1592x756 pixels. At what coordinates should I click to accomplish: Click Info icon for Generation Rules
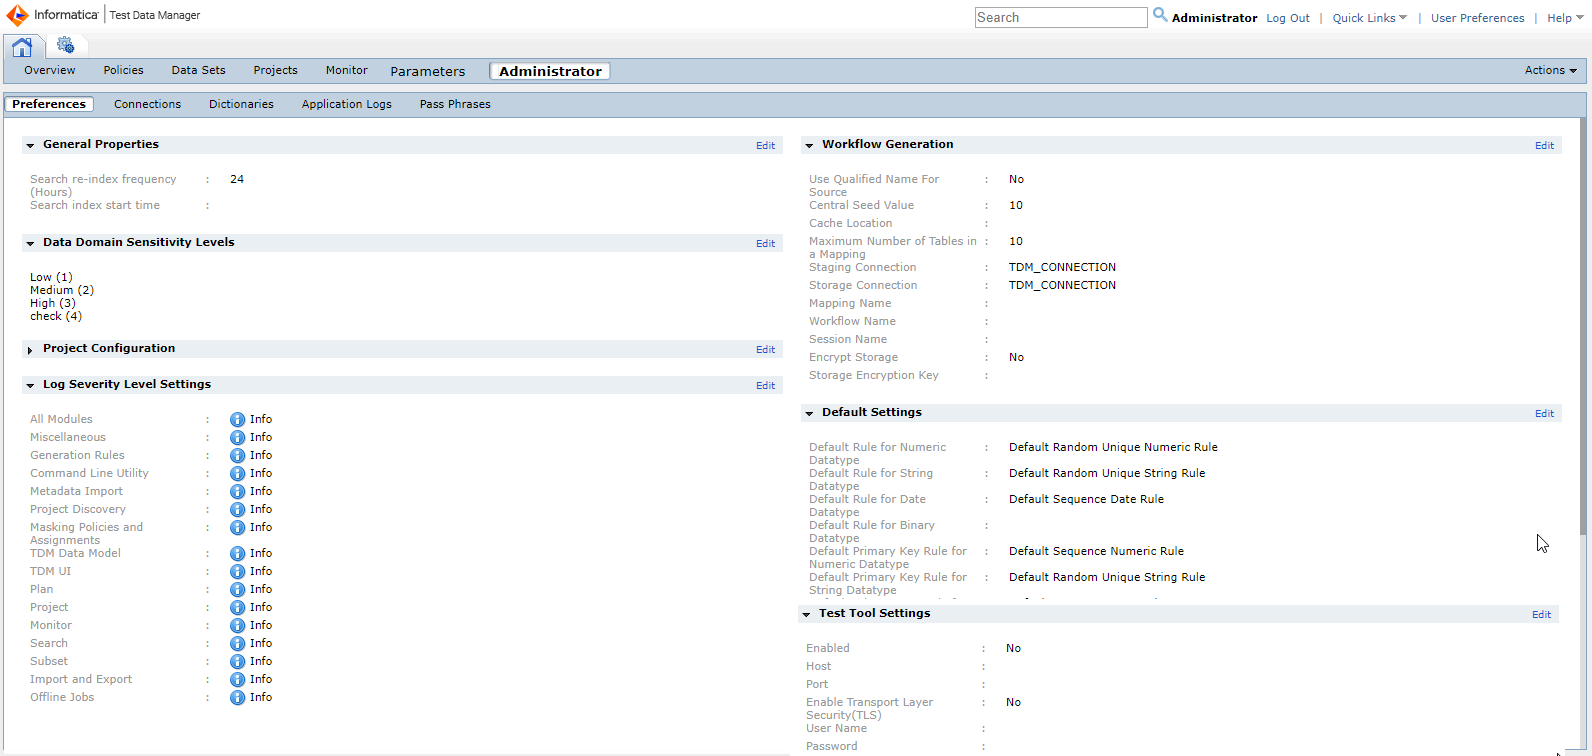237,456
